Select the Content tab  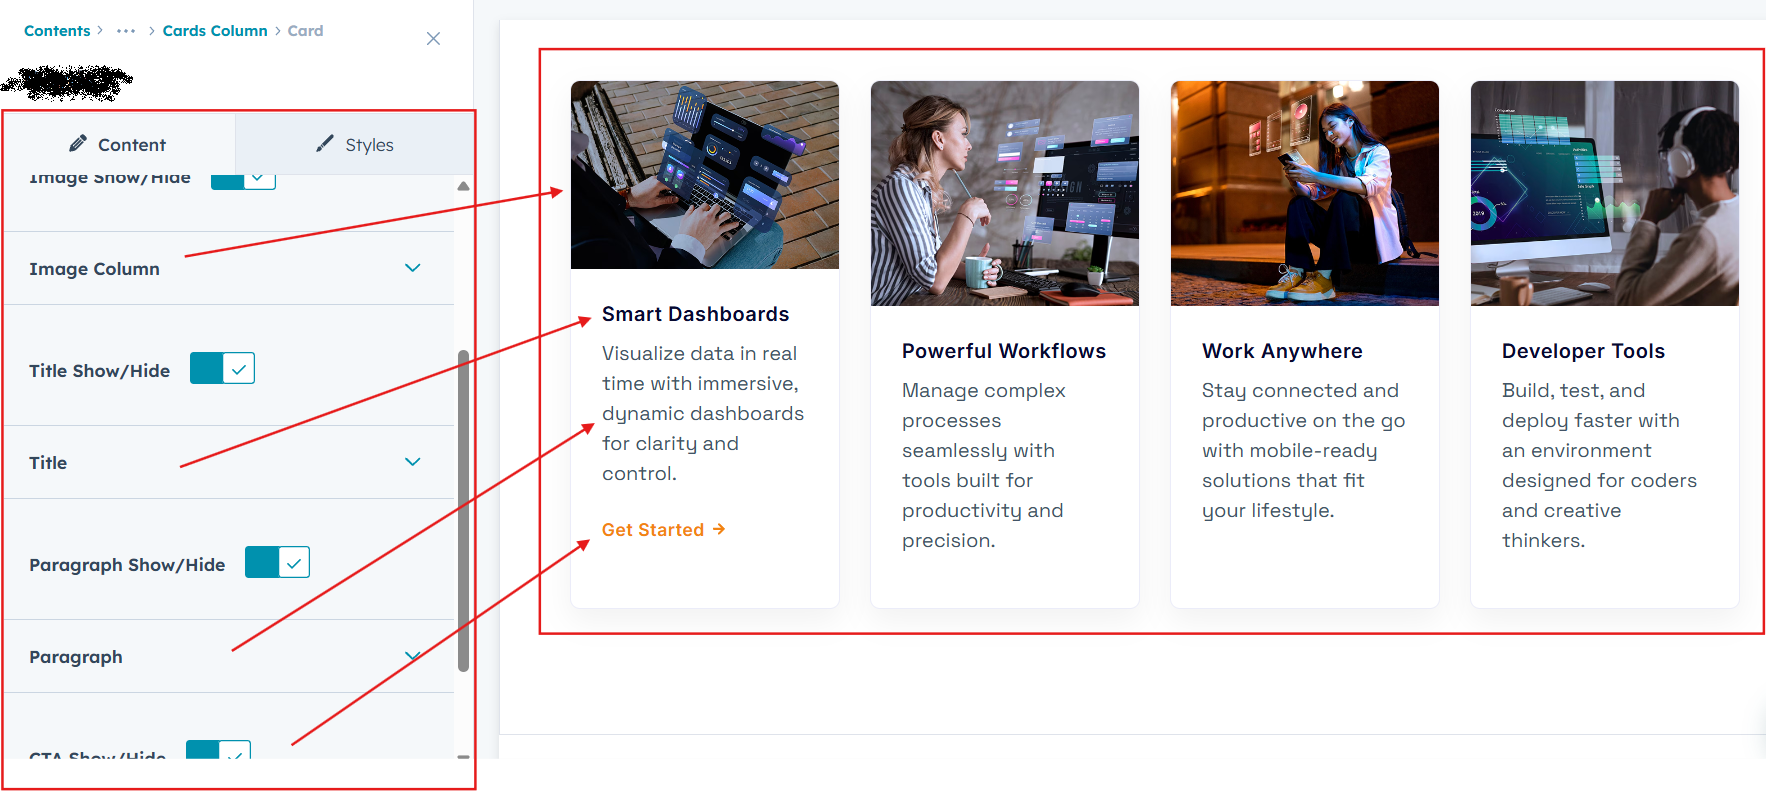[x=118, y=145]
